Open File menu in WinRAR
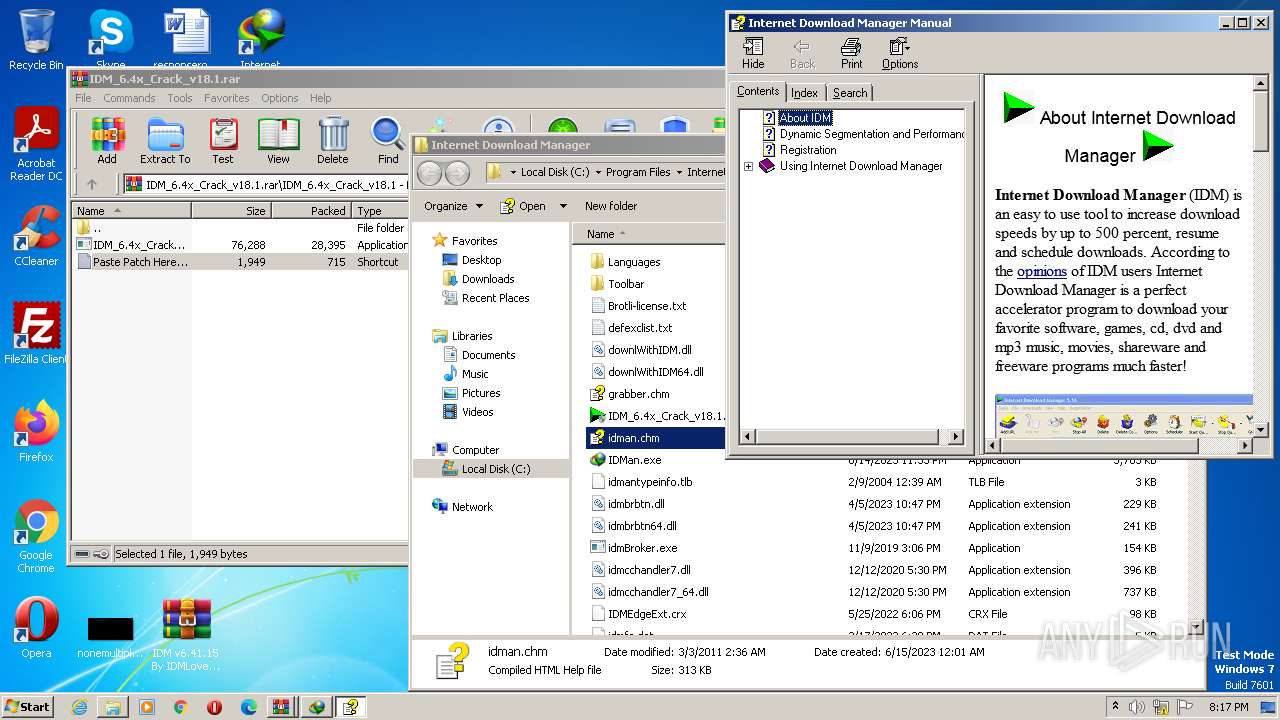The height and width of the screenshot is (720, 1280). tap(83, 98)
